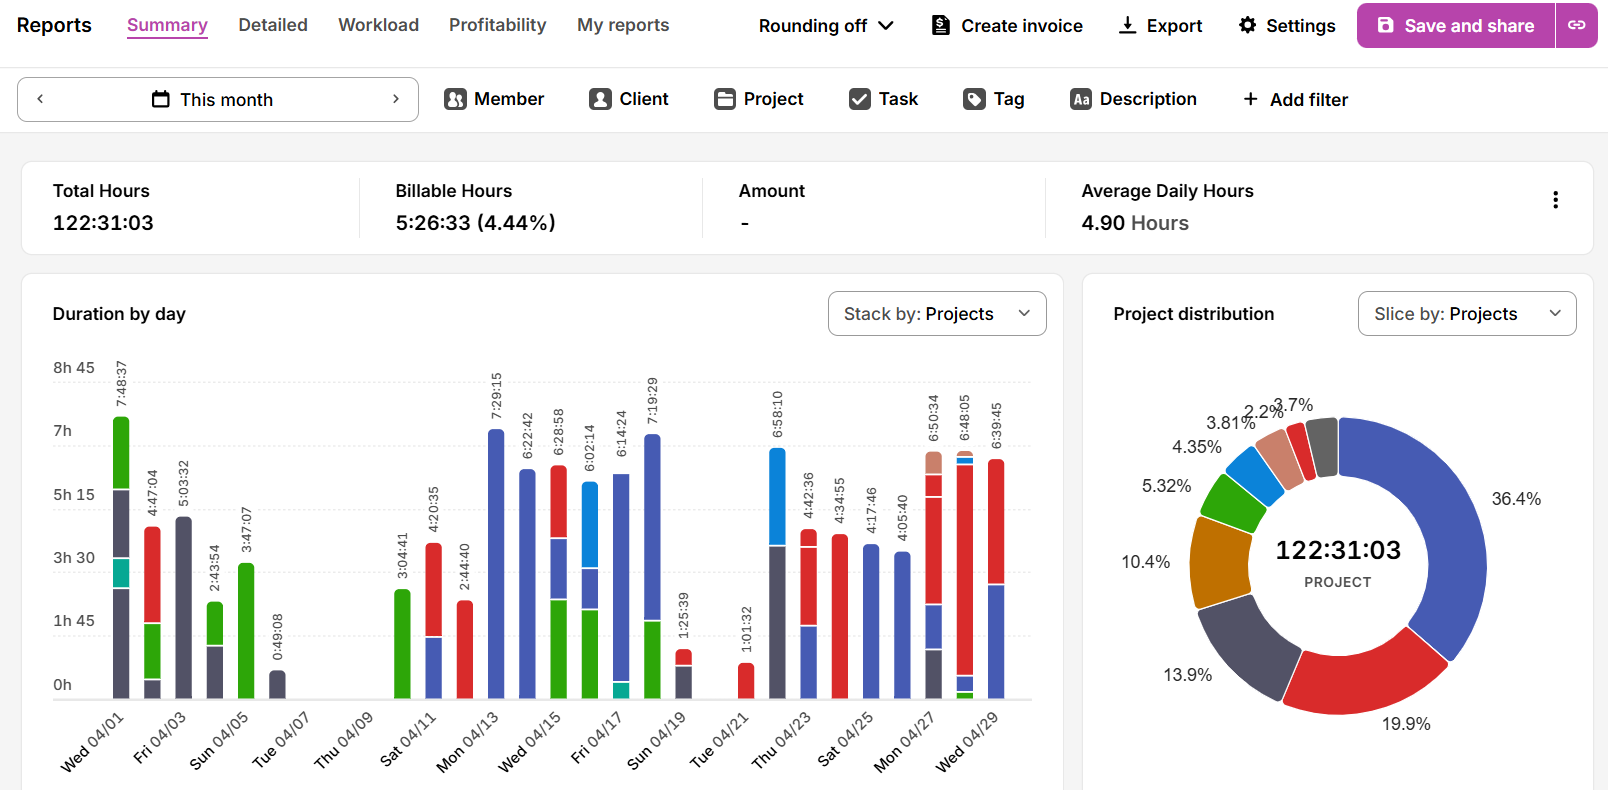Viewport: 1608px width, 790px height.
Task: Click the Client filter icon
Action: point(600,99)
